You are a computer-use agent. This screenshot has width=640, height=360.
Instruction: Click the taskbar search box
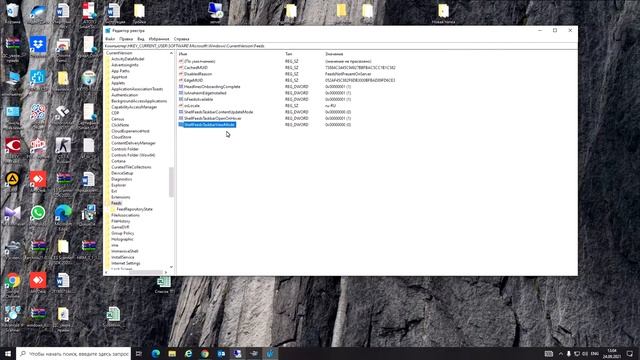coord(74,353)
